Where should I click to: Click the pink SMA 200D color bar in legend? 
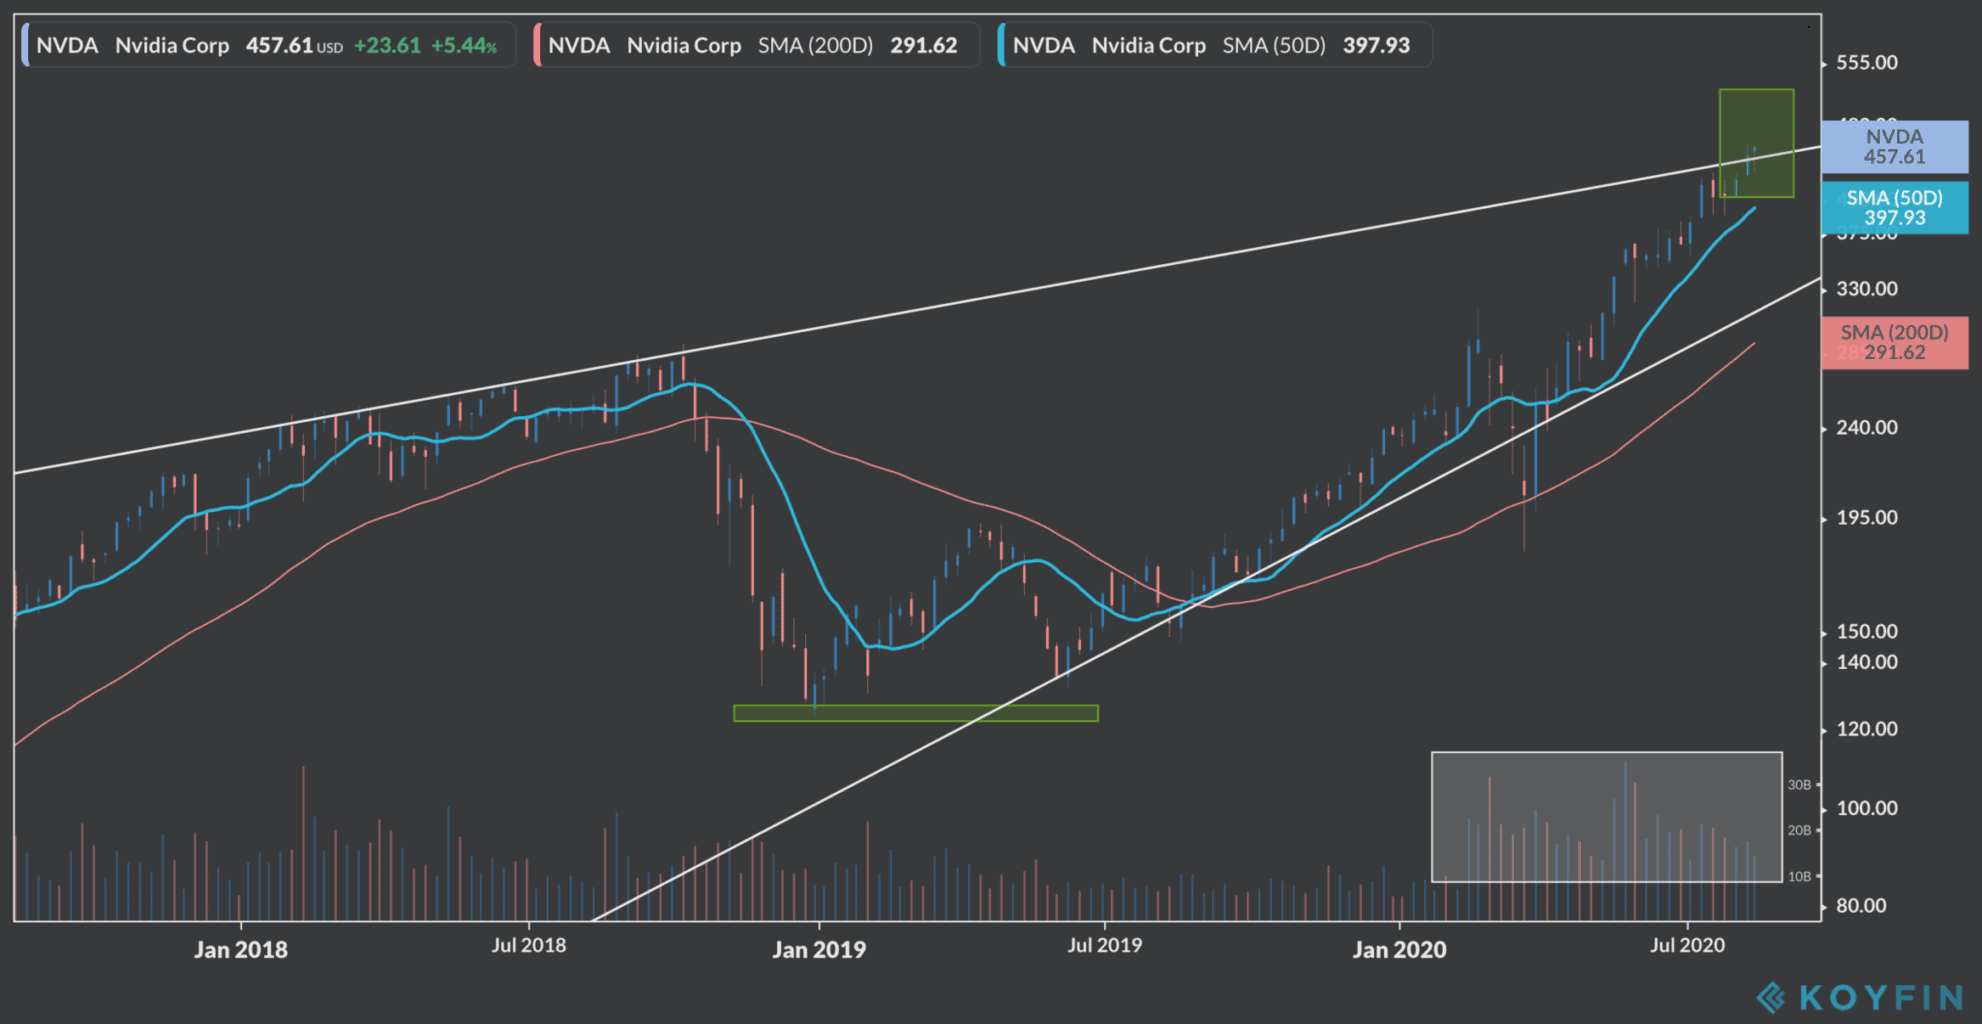tap(537, 46)
